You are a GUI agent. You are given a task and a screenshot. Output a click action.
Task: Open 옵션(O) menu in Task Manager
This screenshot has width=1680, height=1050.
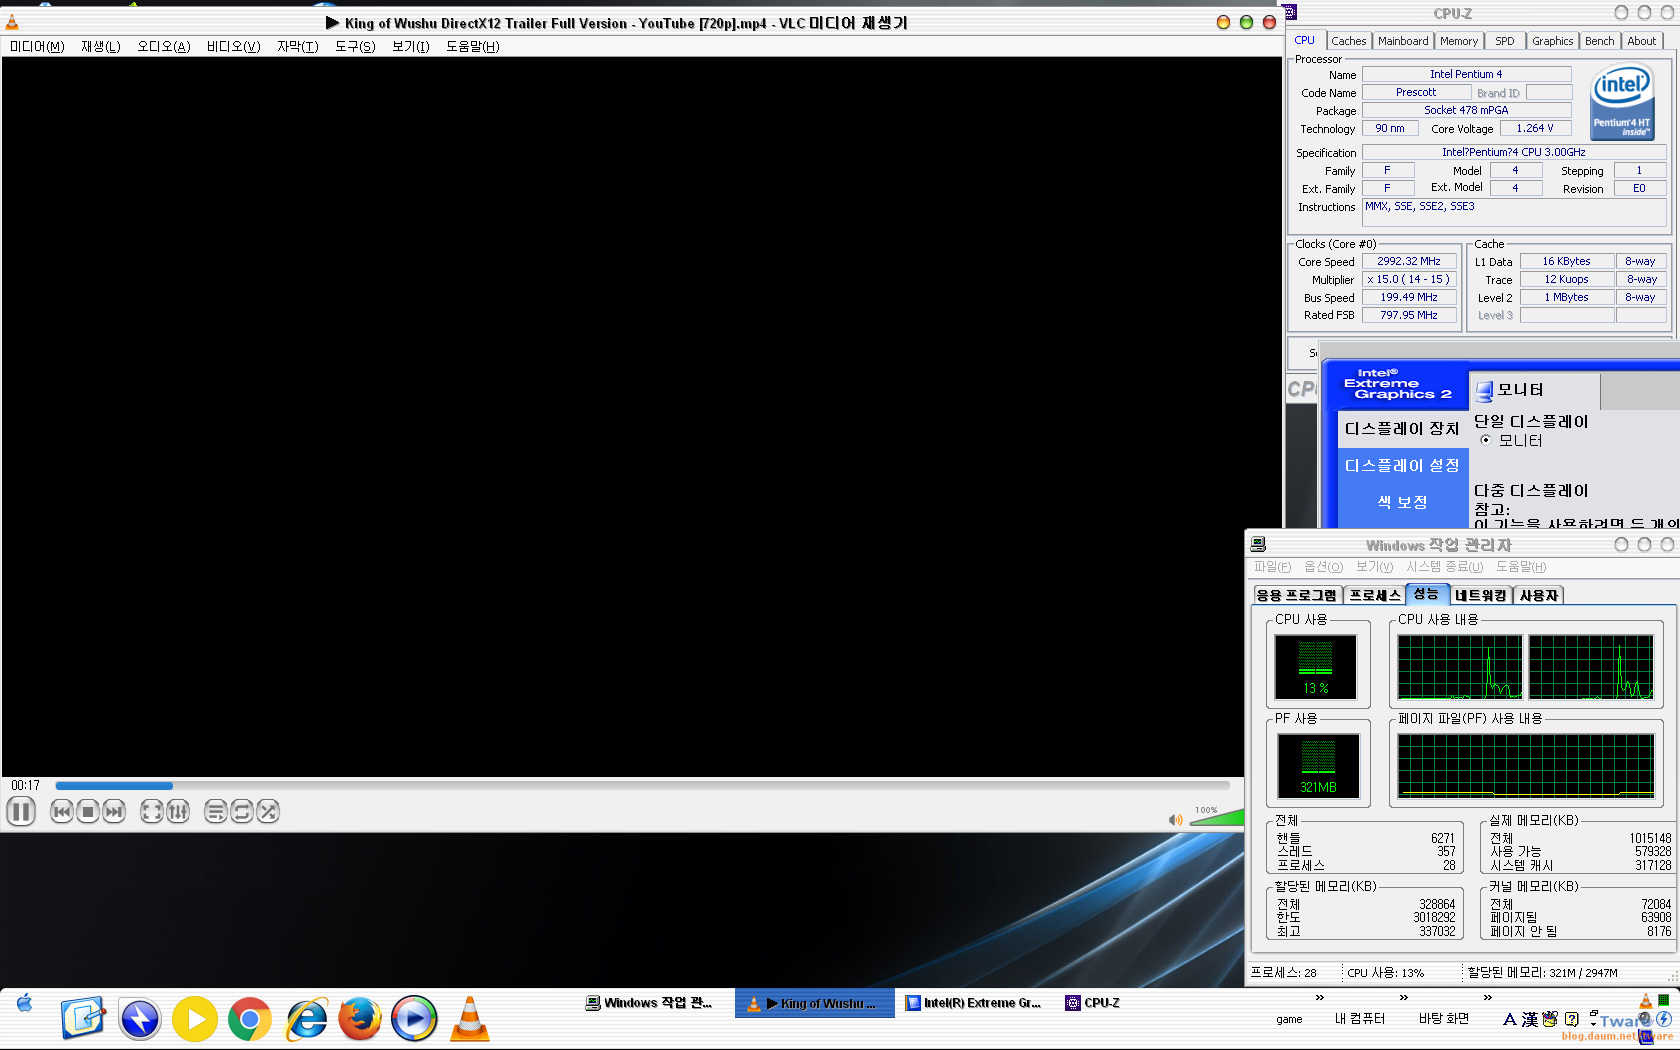point(1323,567)
